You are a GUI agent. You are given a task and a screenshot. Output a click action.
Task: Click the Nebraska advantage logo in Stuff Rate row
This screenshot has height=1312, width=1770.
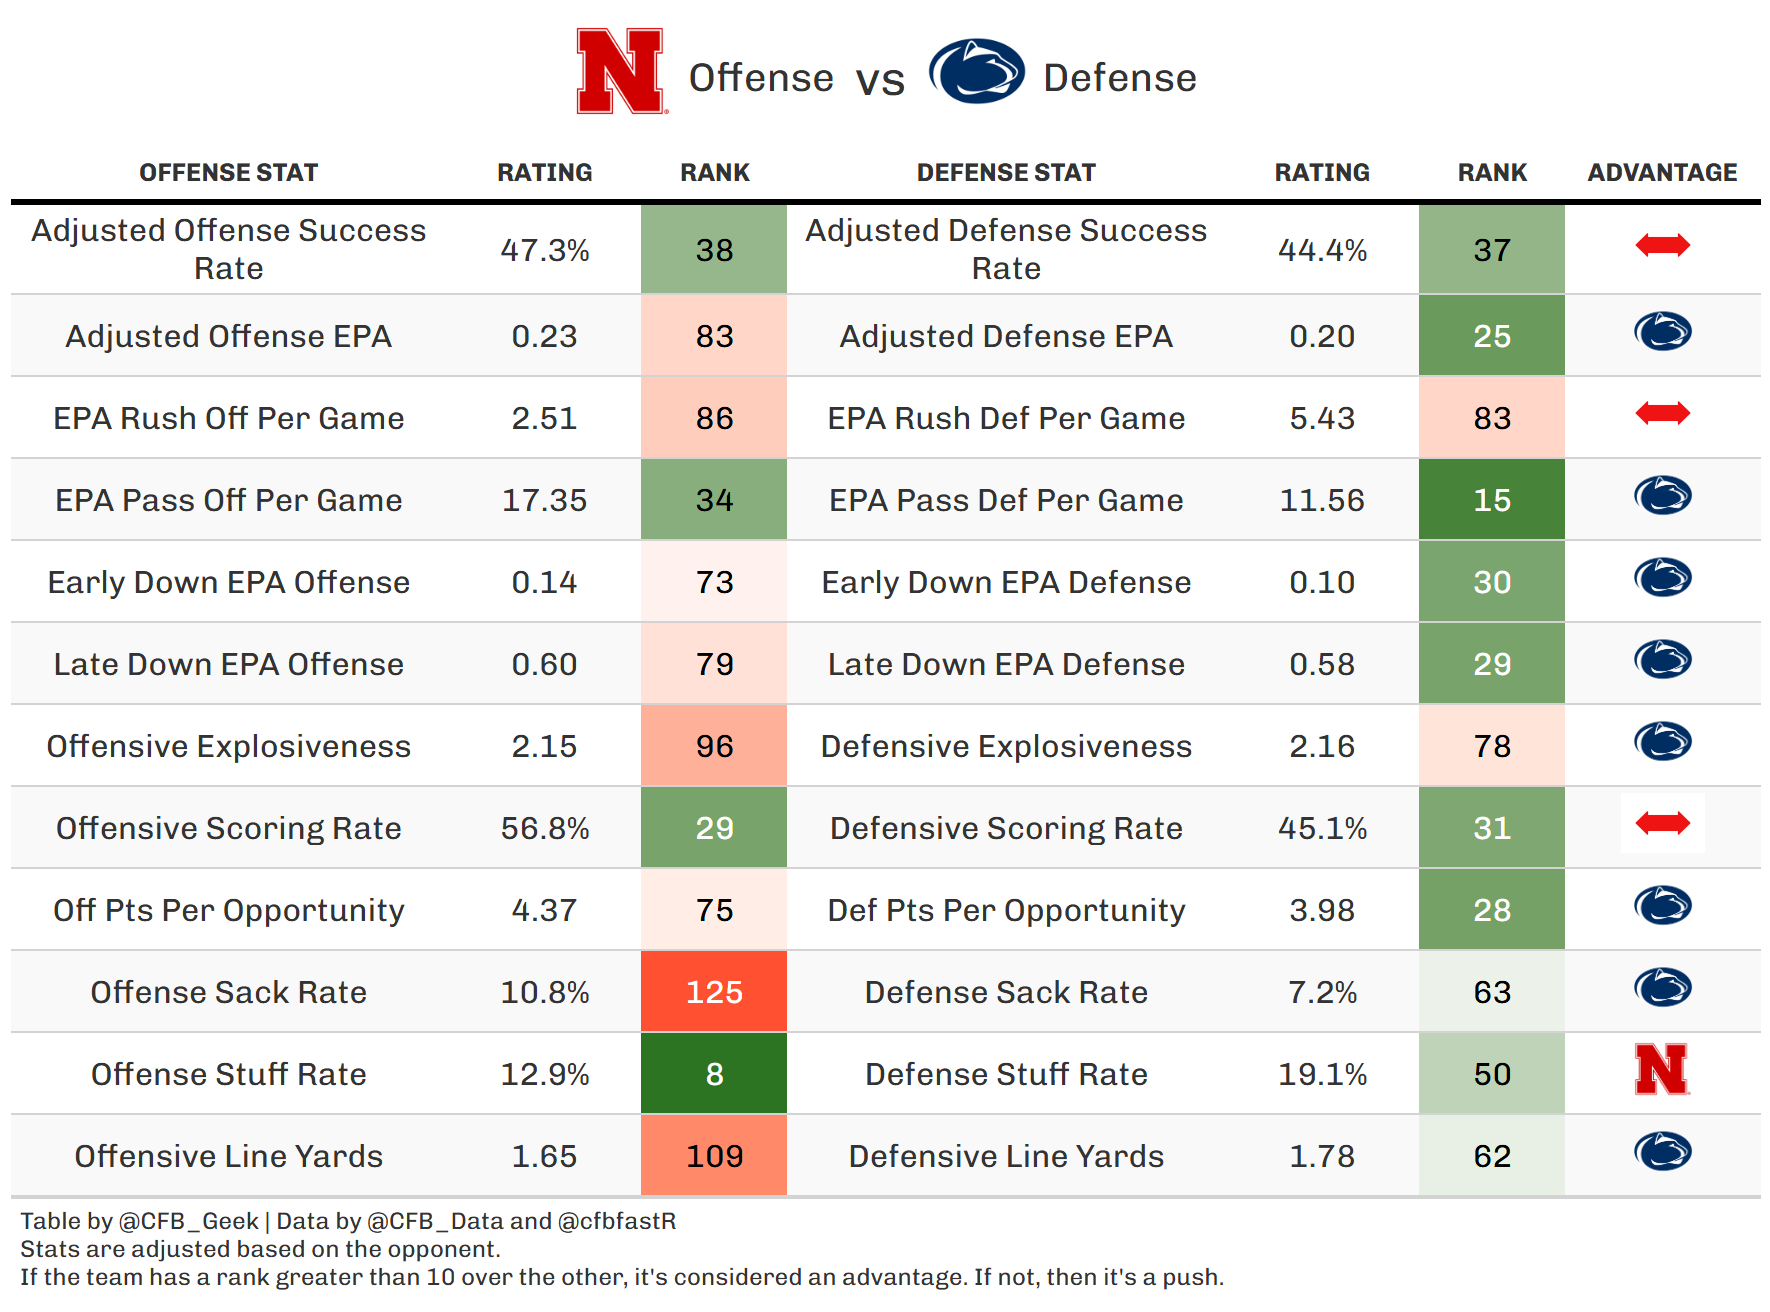tap(1662, 1069)
